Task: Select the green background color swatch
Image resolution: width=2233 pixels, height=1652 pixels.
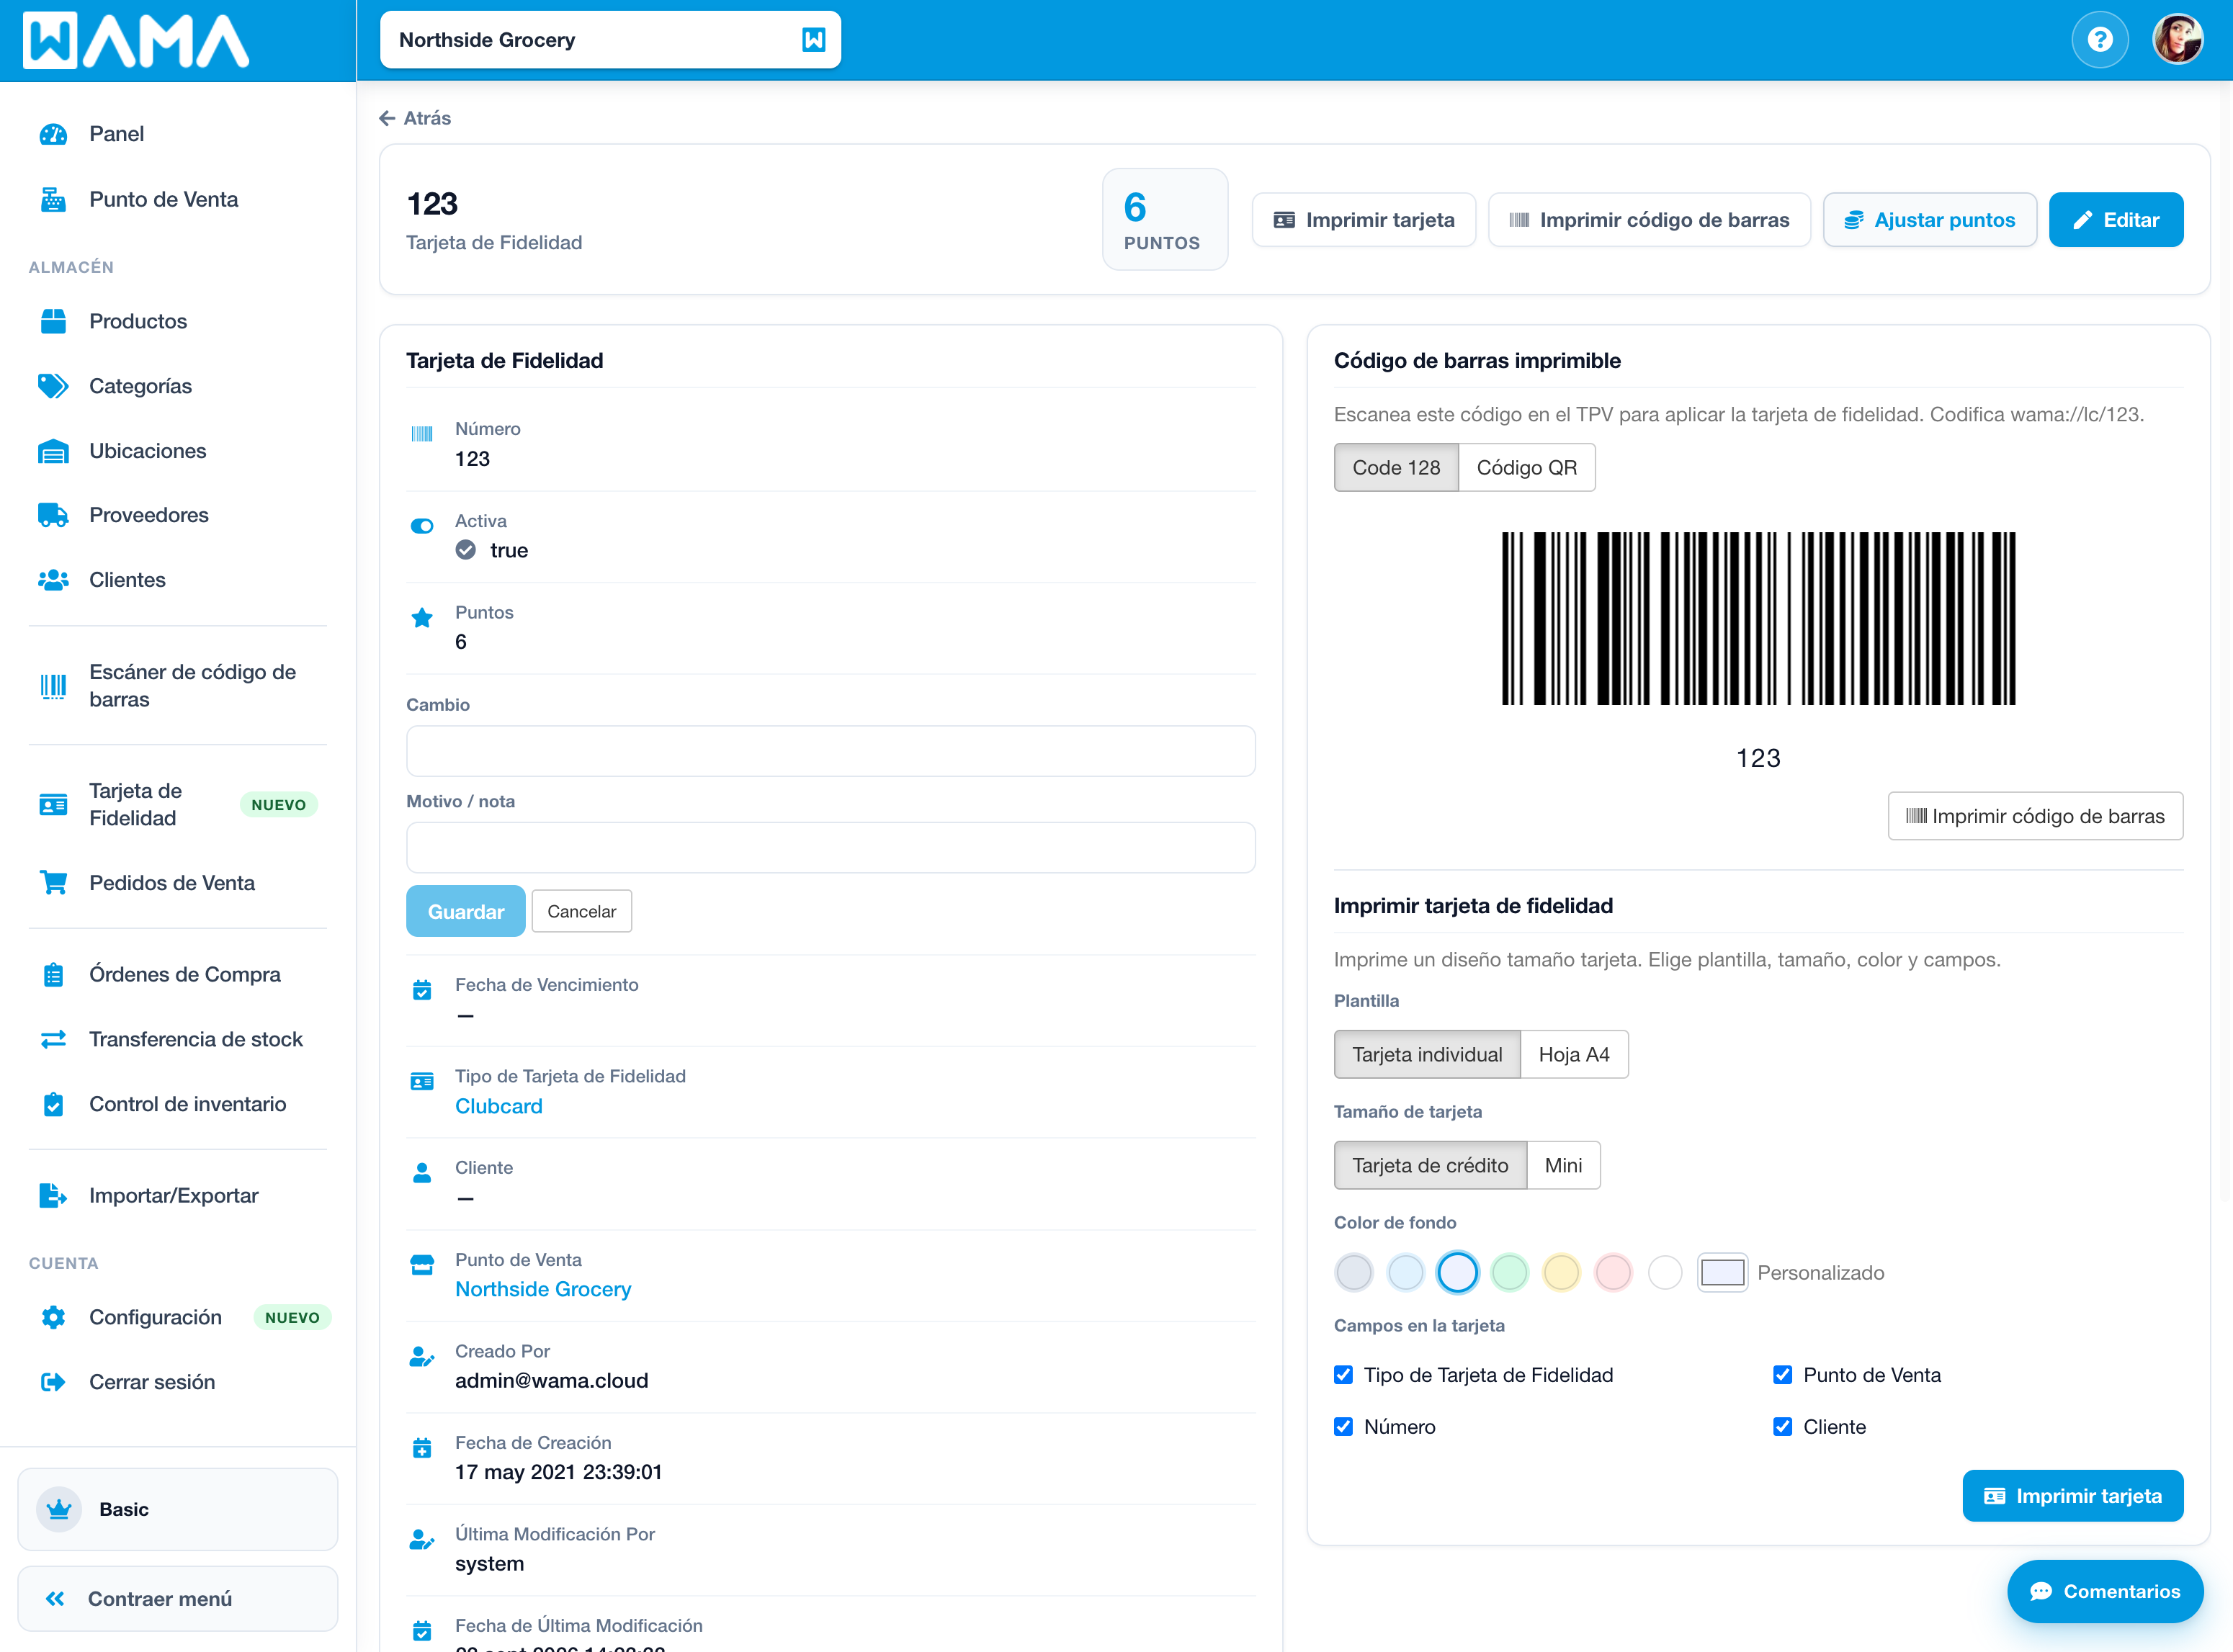Action: tap(1510, 1273)
